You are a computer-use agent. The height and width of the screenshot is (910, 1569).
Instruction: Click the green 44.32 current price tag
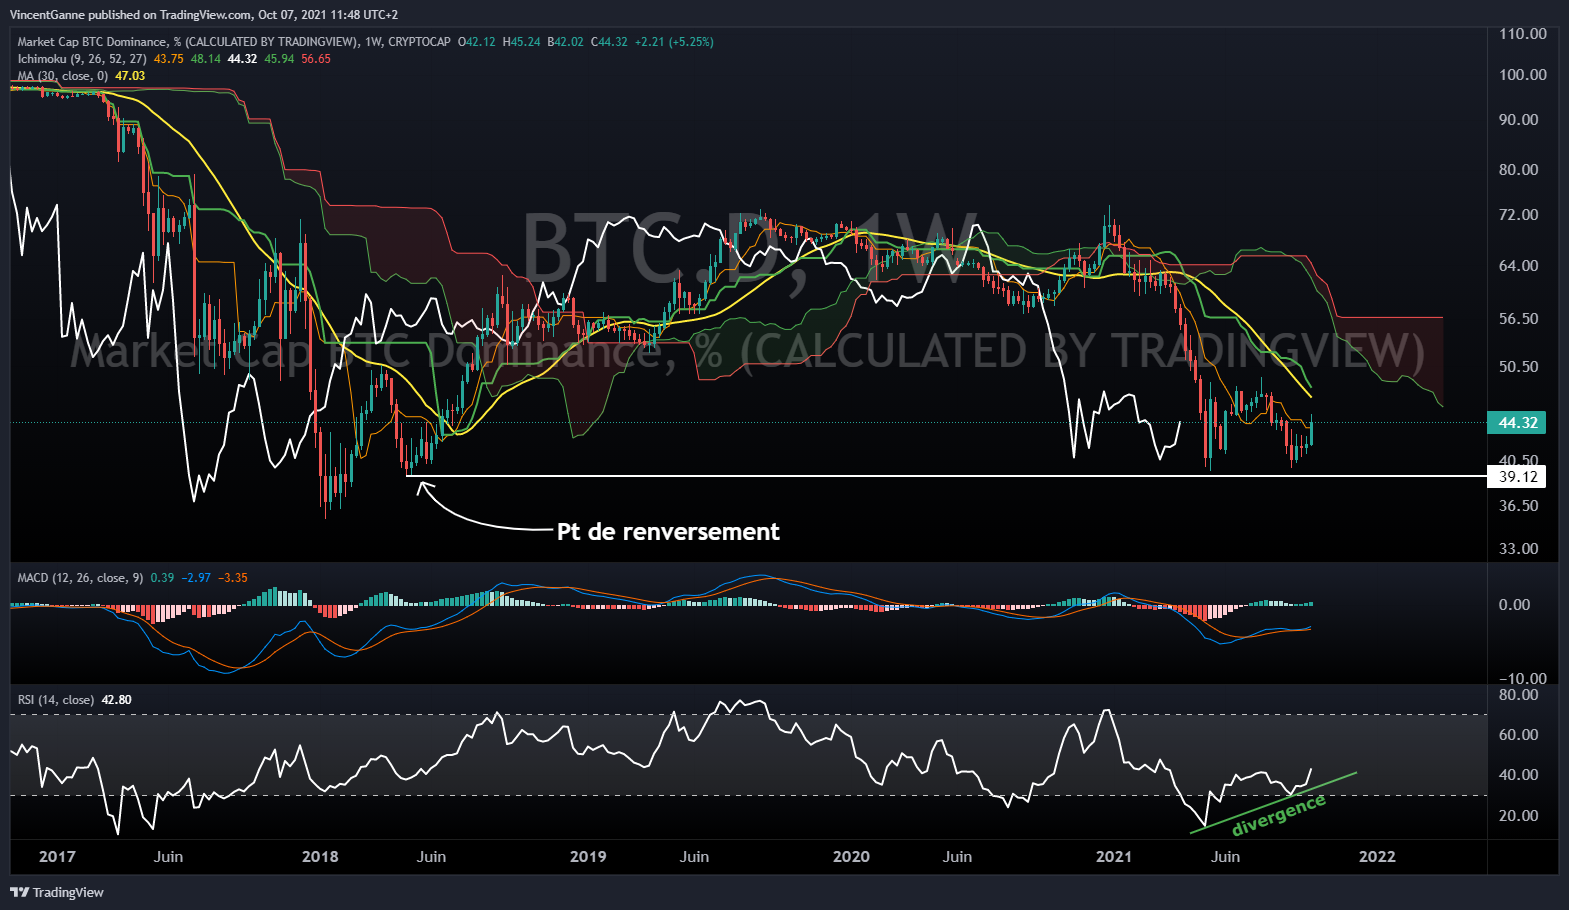coord(1517,423)
